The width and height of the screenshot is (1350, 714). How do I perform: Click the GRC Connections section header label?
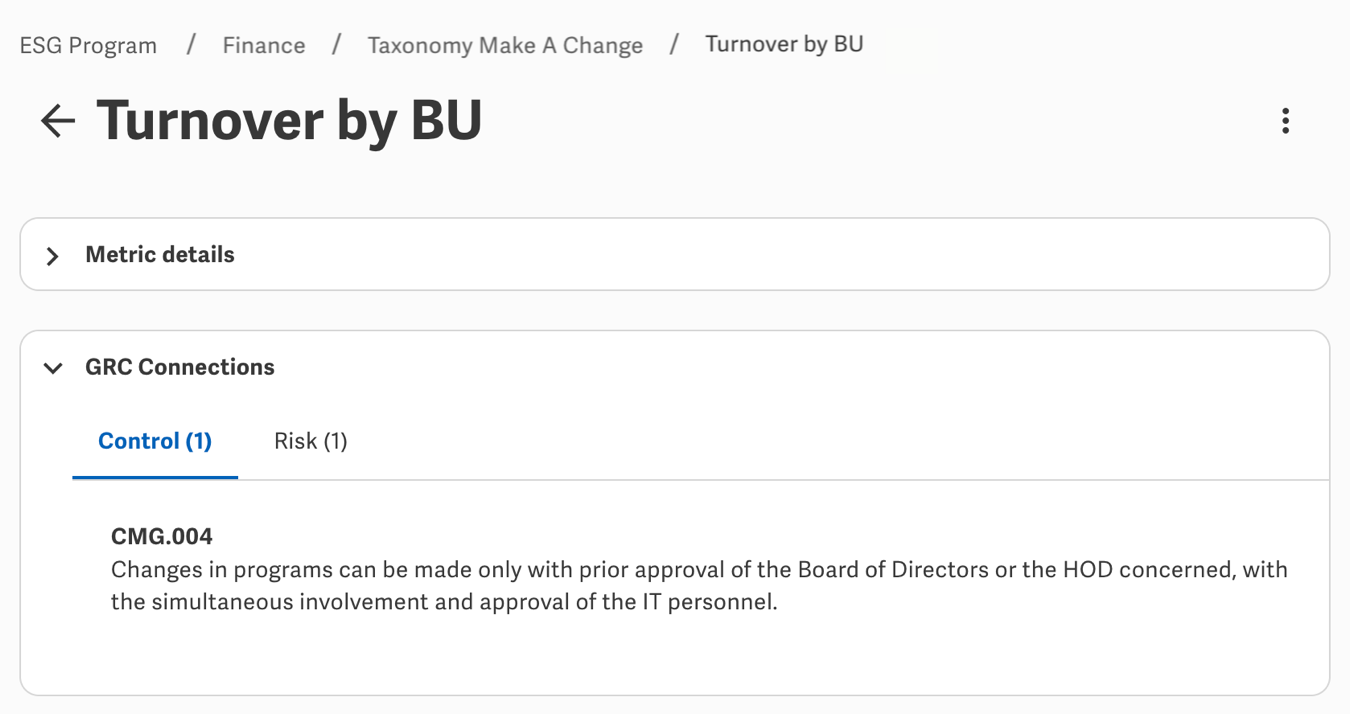click(x=180, y=367)
